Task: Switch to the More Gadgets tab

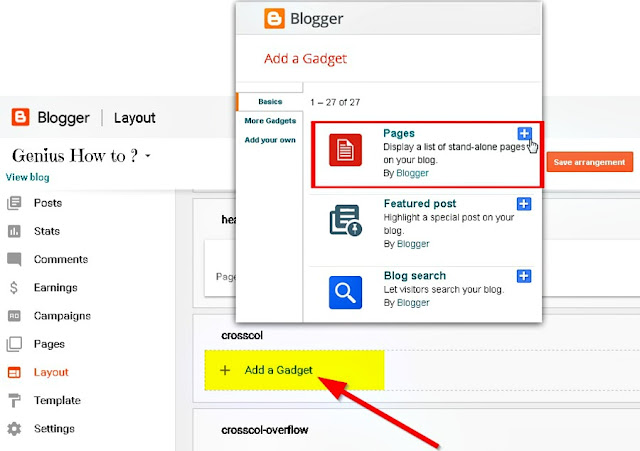Action: [x=270, y=121]
